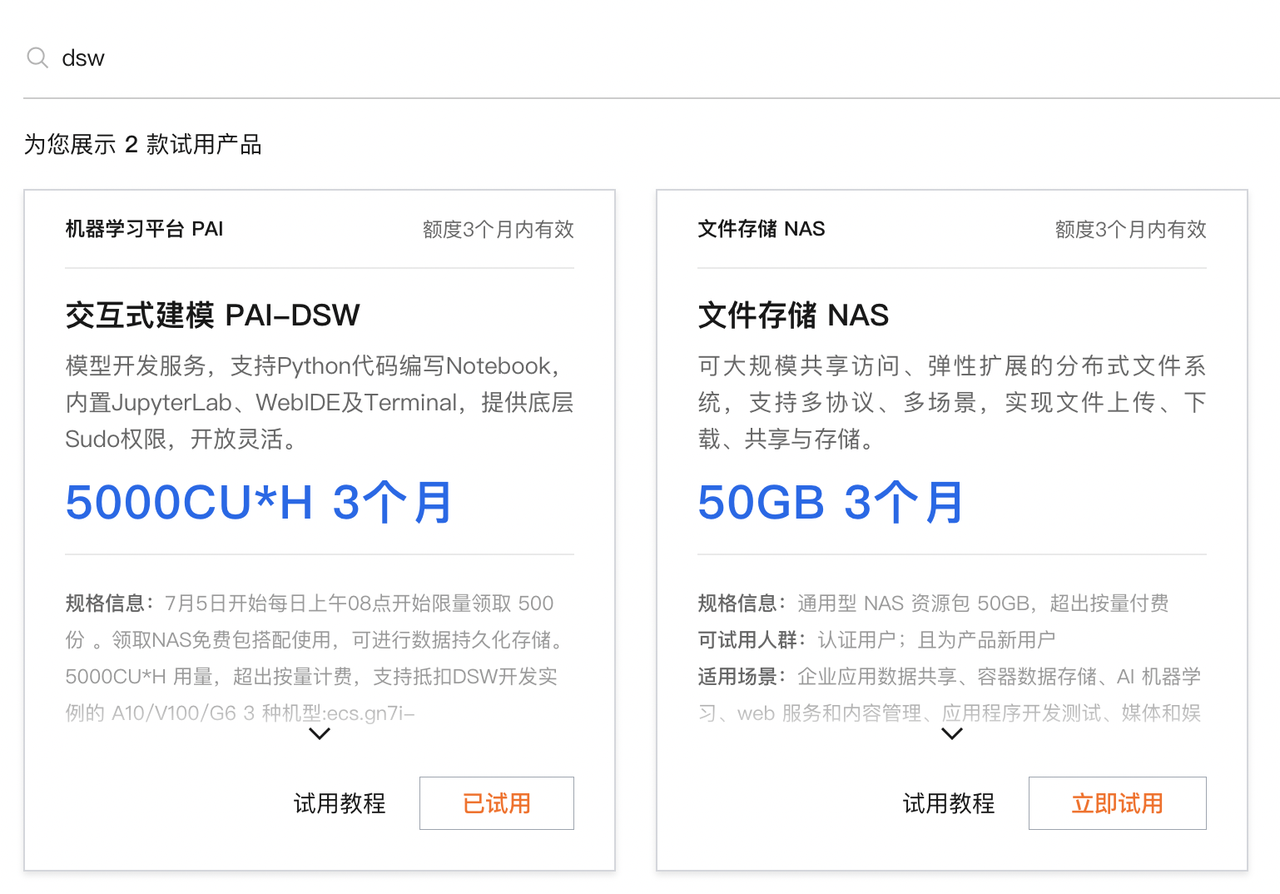This screenshot has width=1280, height=894.
Task: Select the 交互式建模 PAI-DSW product title
Action: click(212, 316)
